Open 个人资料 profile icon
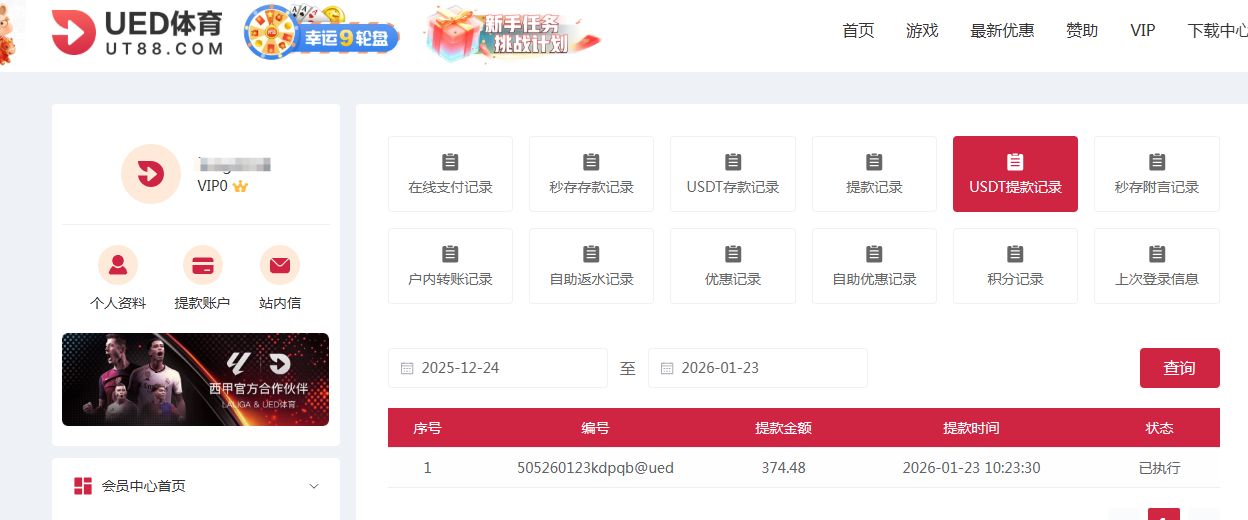The height and width of the screenshot is (520, 1248). pos(118,265)
